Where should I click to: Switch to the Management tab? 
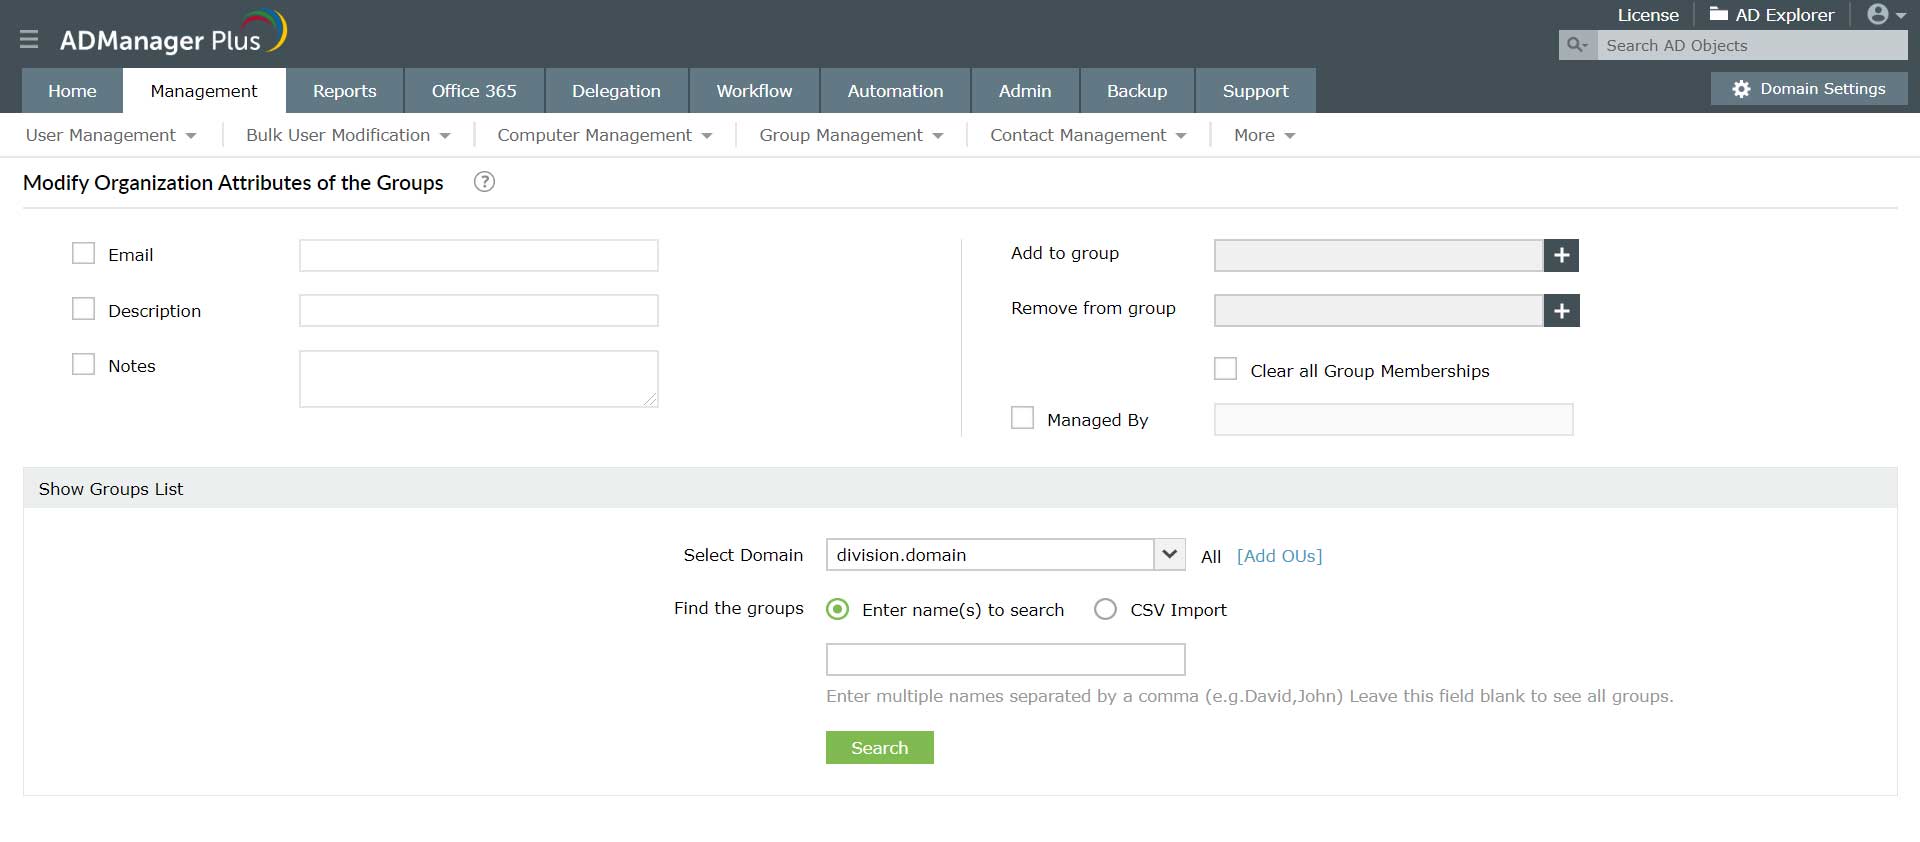(204, 91)
